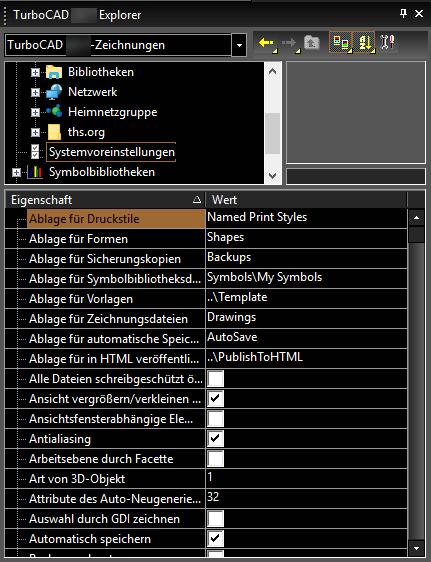Viewport: 431px width, 562px height.
Task: Expand the ths.org node
Action: [35, 133]
